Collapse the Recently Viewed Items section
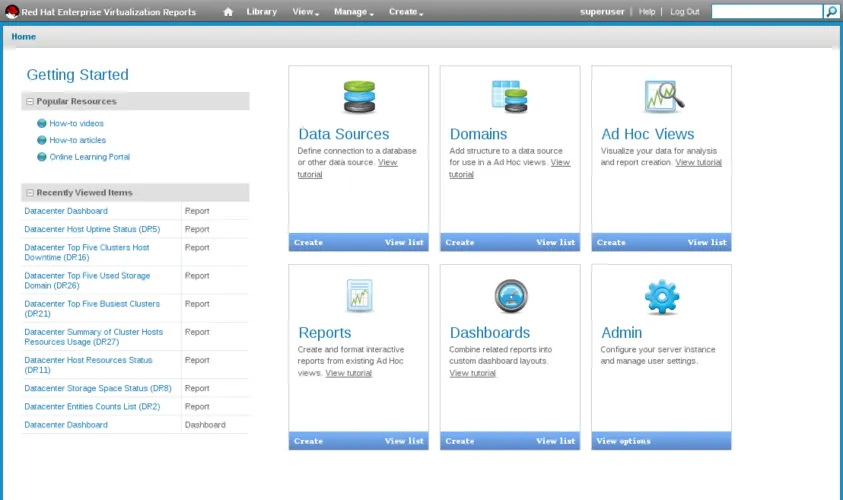This screenshot has height=500, width=843. pos(30,192)
